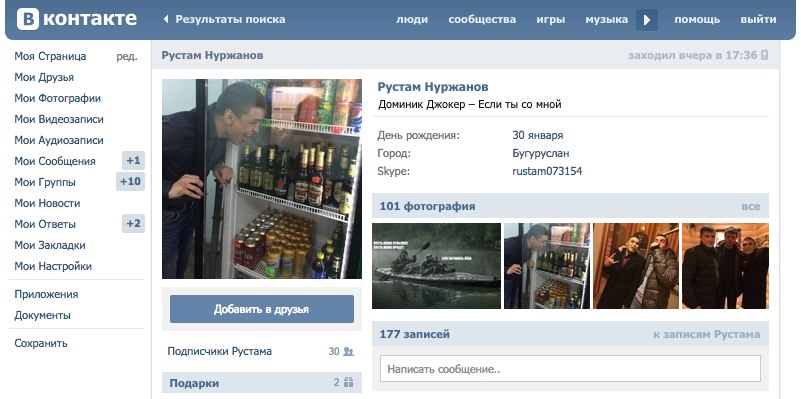Open the сообщества top menu
Image resolution: width=801 pixels, height=399 pixels.
(x=482, y=19)
